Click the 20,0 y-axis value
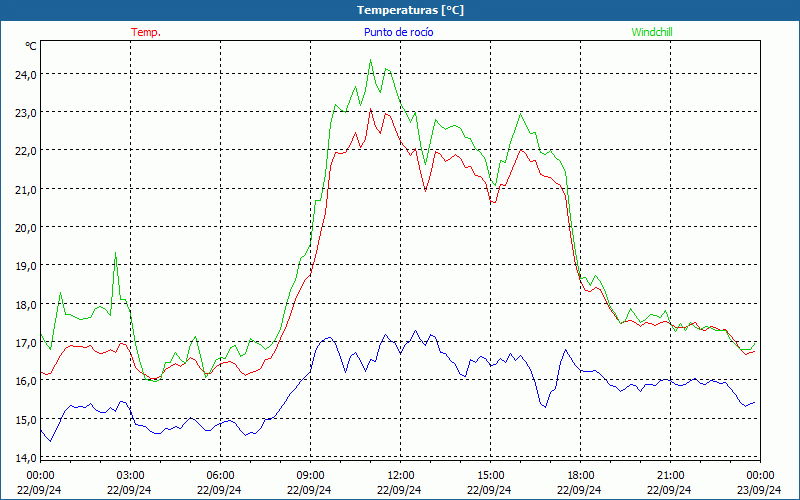 [x=26, y=228]
